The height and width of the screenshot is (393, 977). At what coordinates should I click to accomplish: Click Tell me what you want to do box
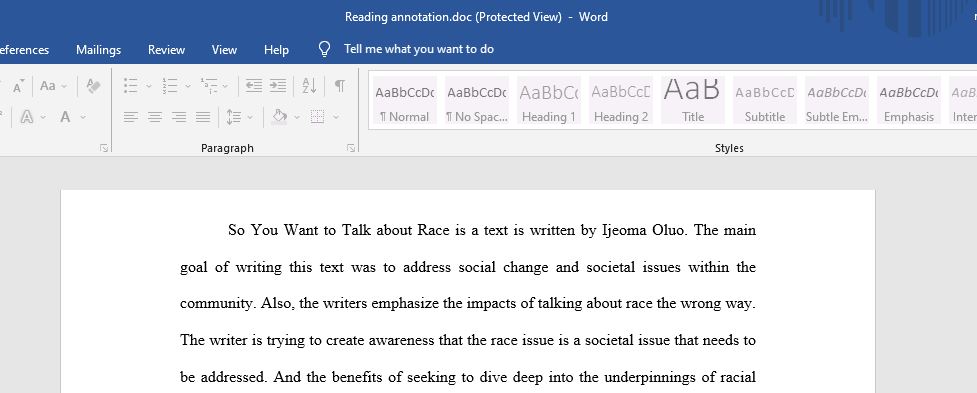point(419,49)
